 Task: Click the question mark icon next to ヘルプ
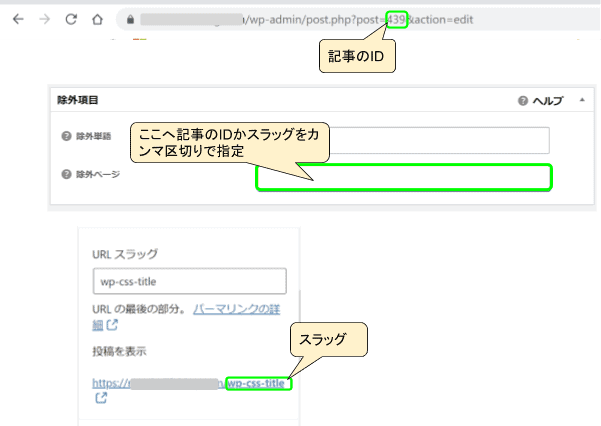522,101
